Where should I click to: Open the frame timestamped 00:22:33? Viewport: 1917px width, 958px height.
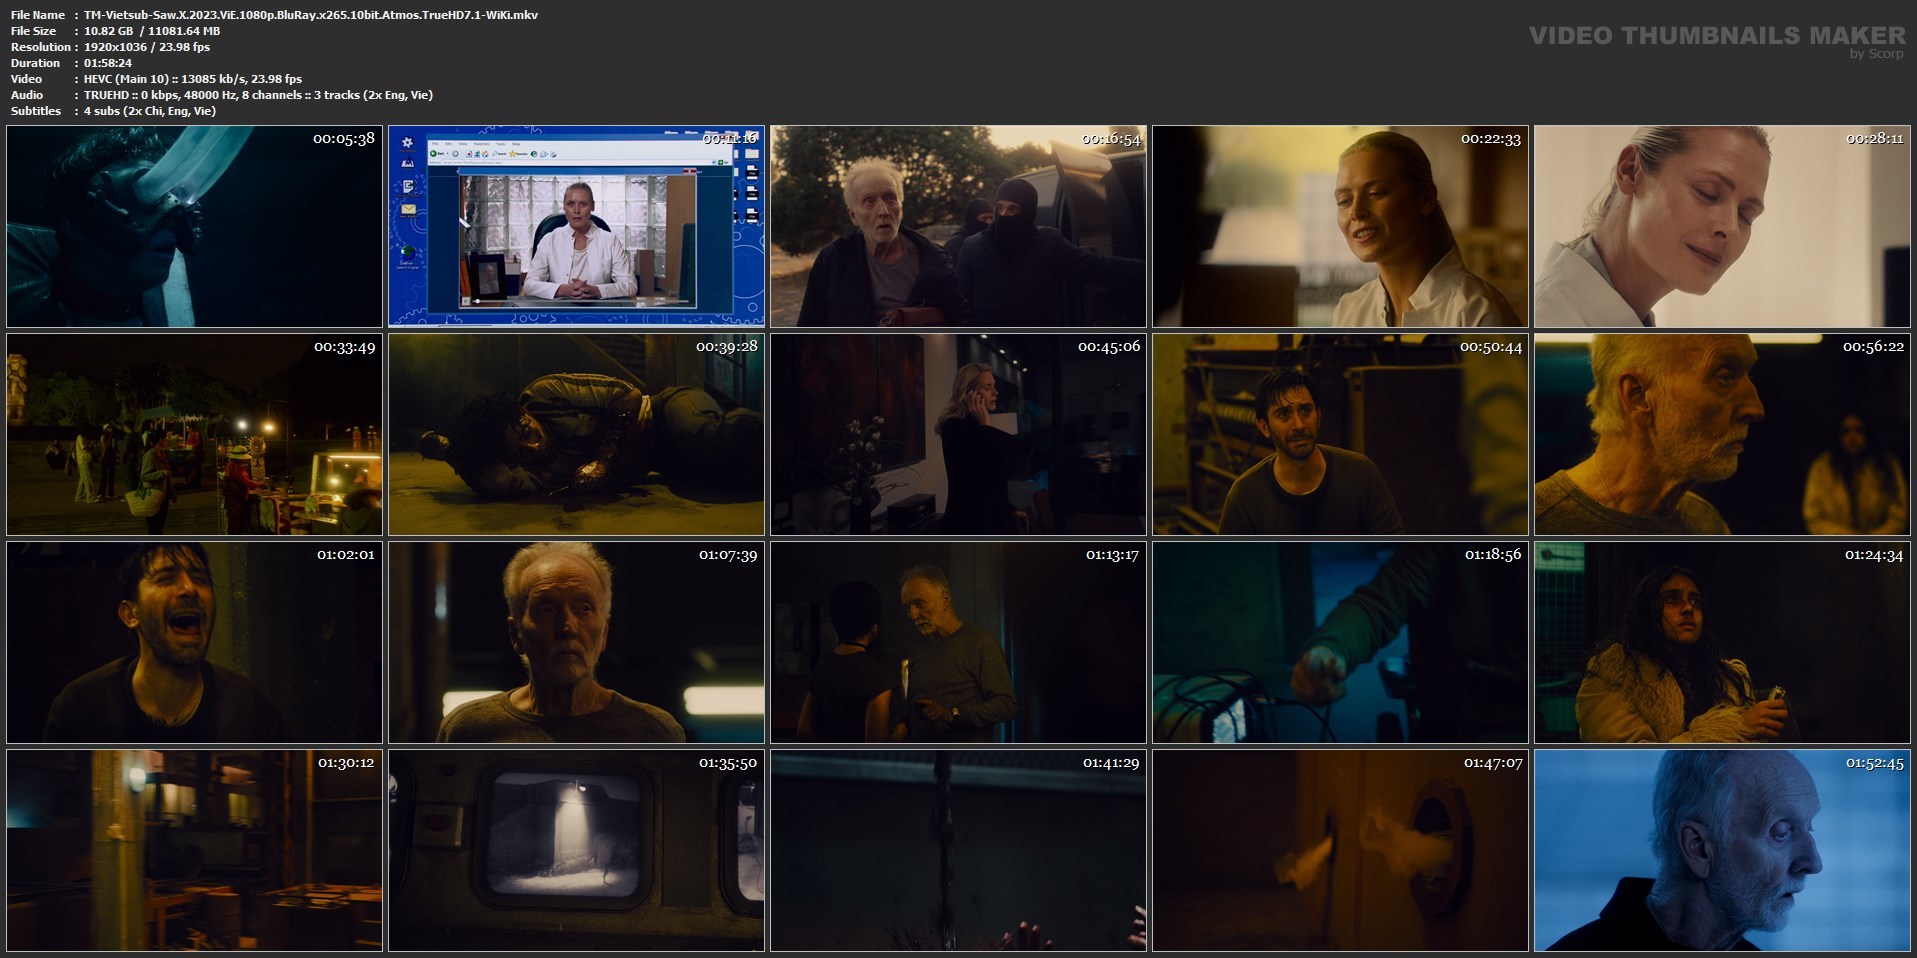click(x=1340, y=226)
